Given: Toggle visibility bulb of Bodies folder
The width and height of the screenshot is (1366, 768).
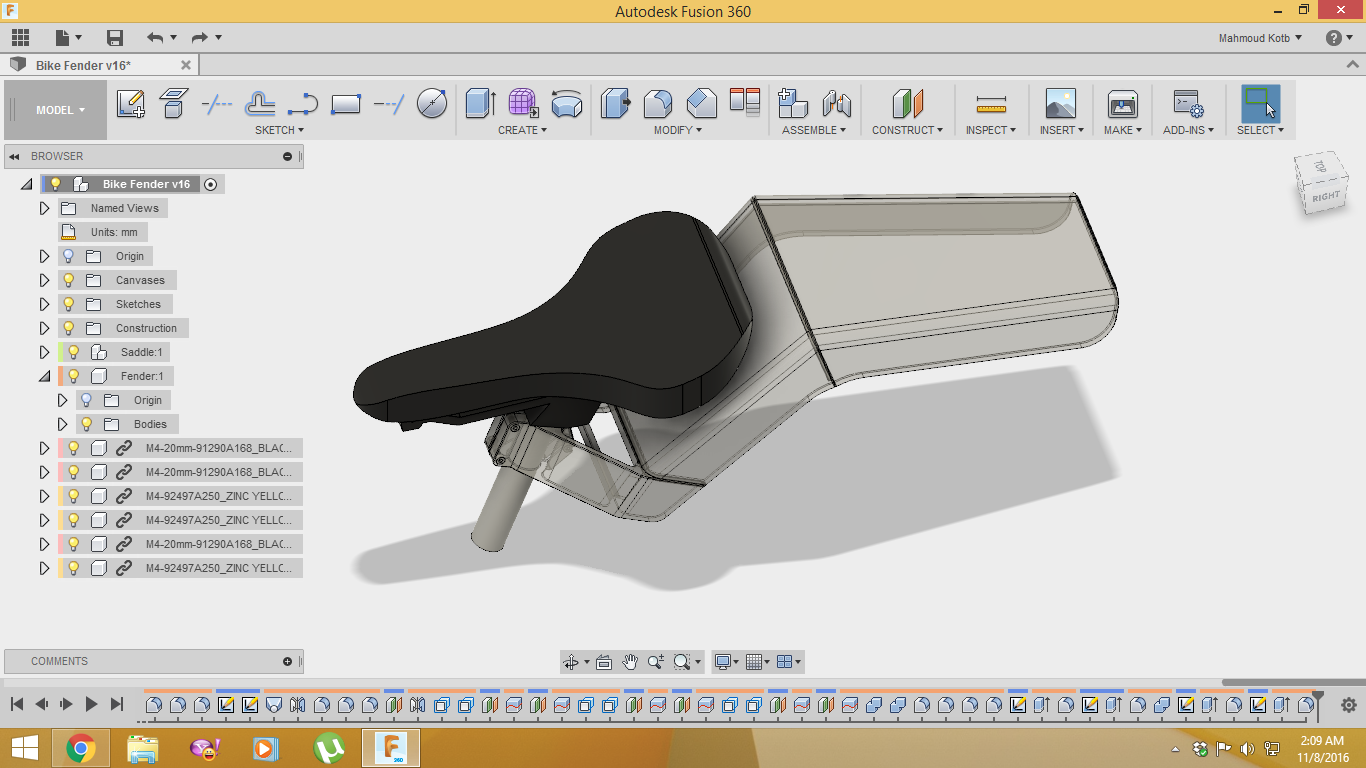Looking at the screenshot, I should (x=87, y=424).
